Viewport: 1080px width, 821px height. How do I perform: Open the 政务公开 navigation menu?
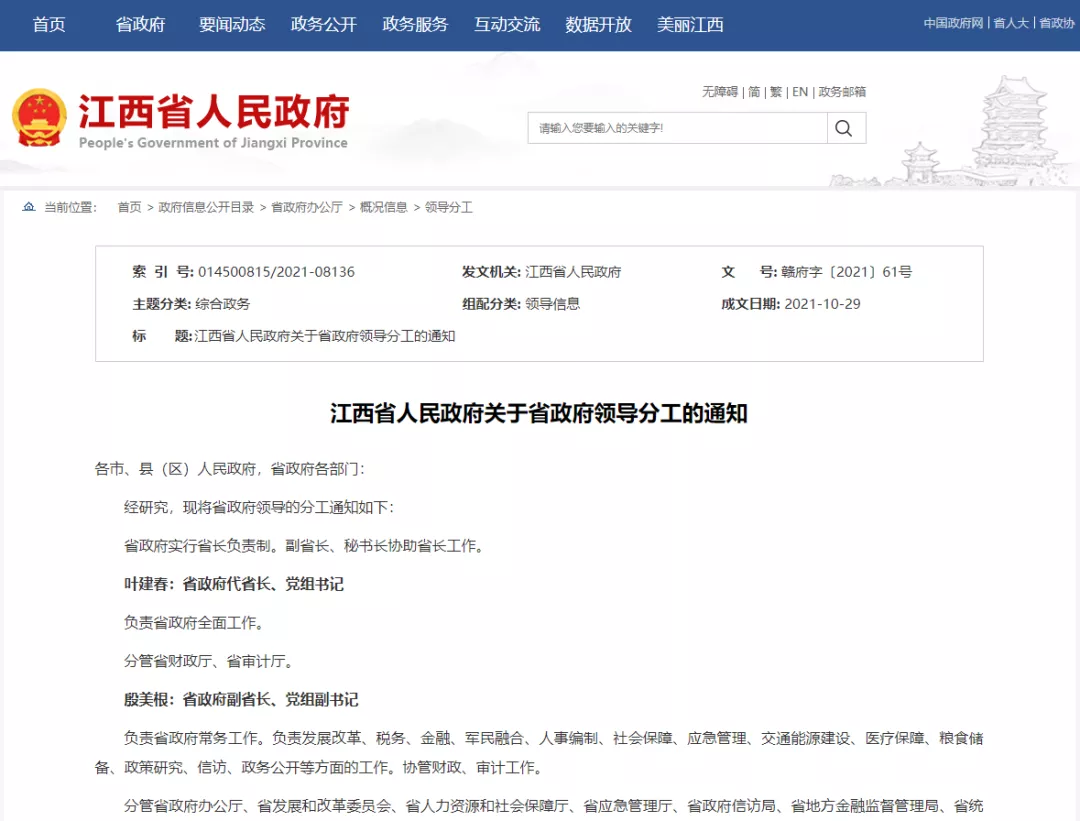click(x=321, y=24)
